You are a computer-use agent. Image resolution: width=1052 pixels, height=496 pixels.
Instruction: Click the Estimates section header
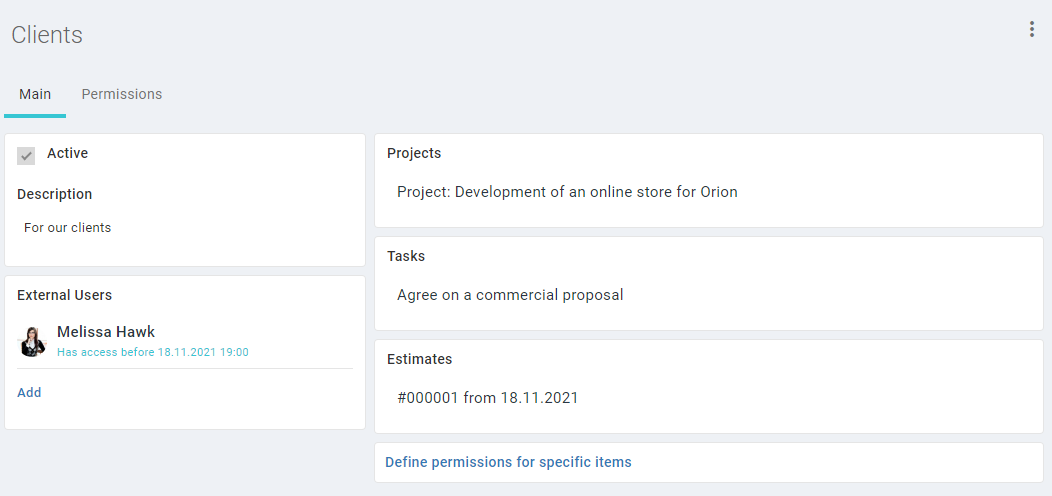click(x=419, y=360)
